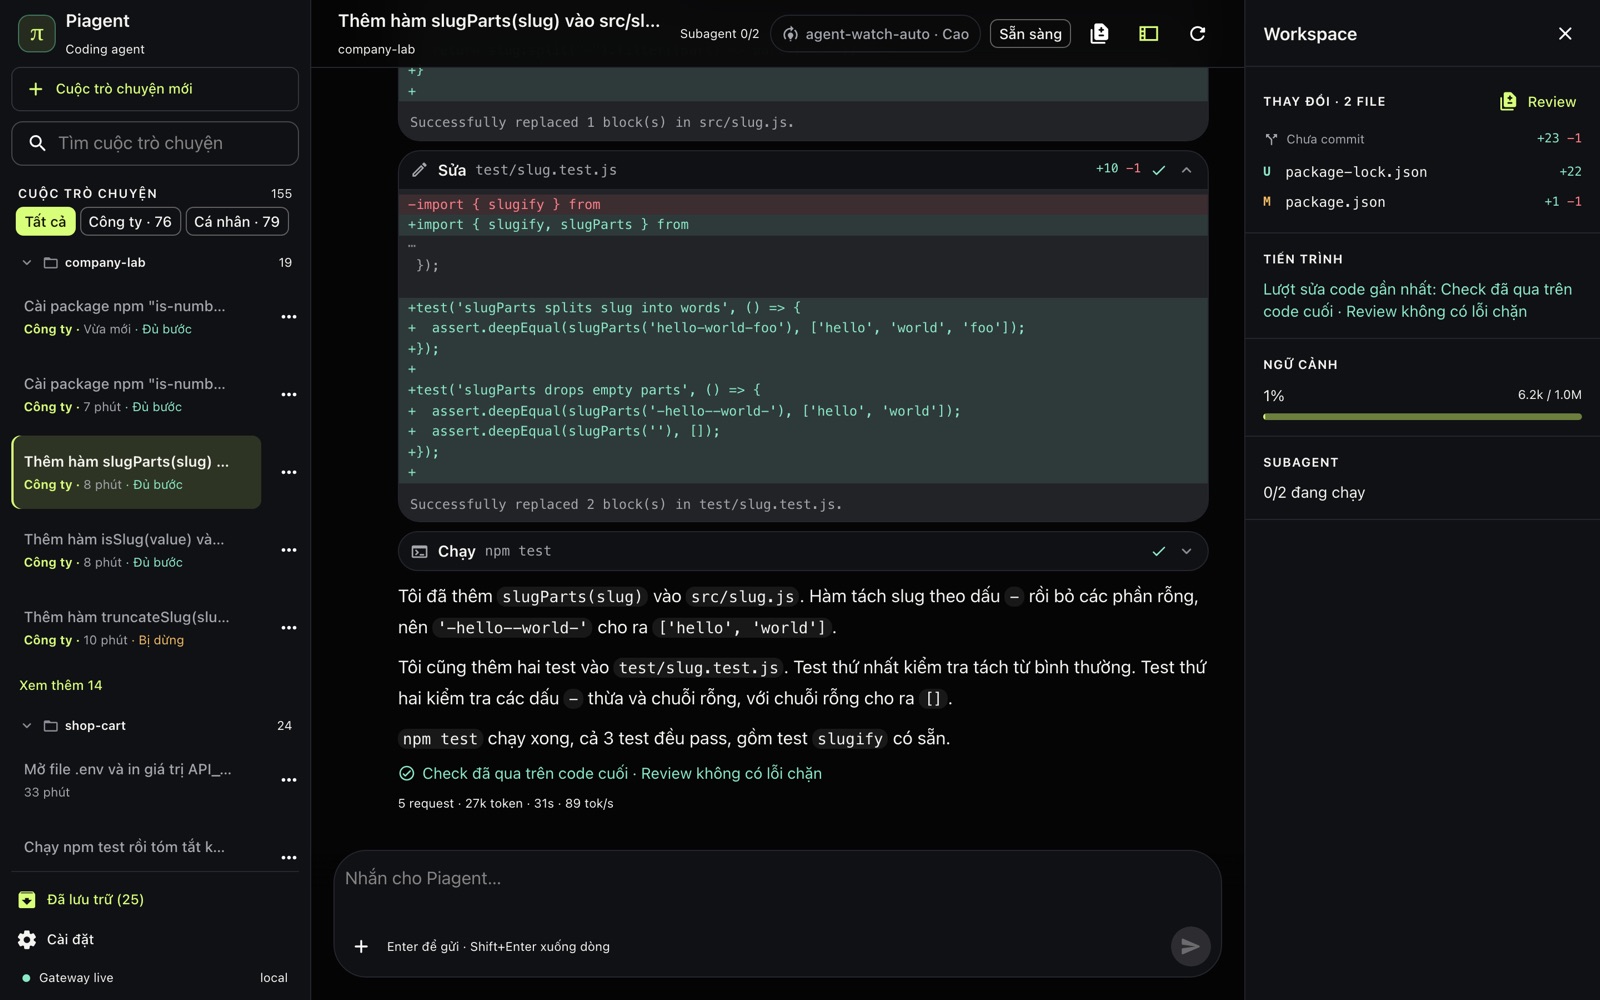Collapse the shop-cart folder group
The width and height of the screenshot is (1600, 1000).
point(27,726)
